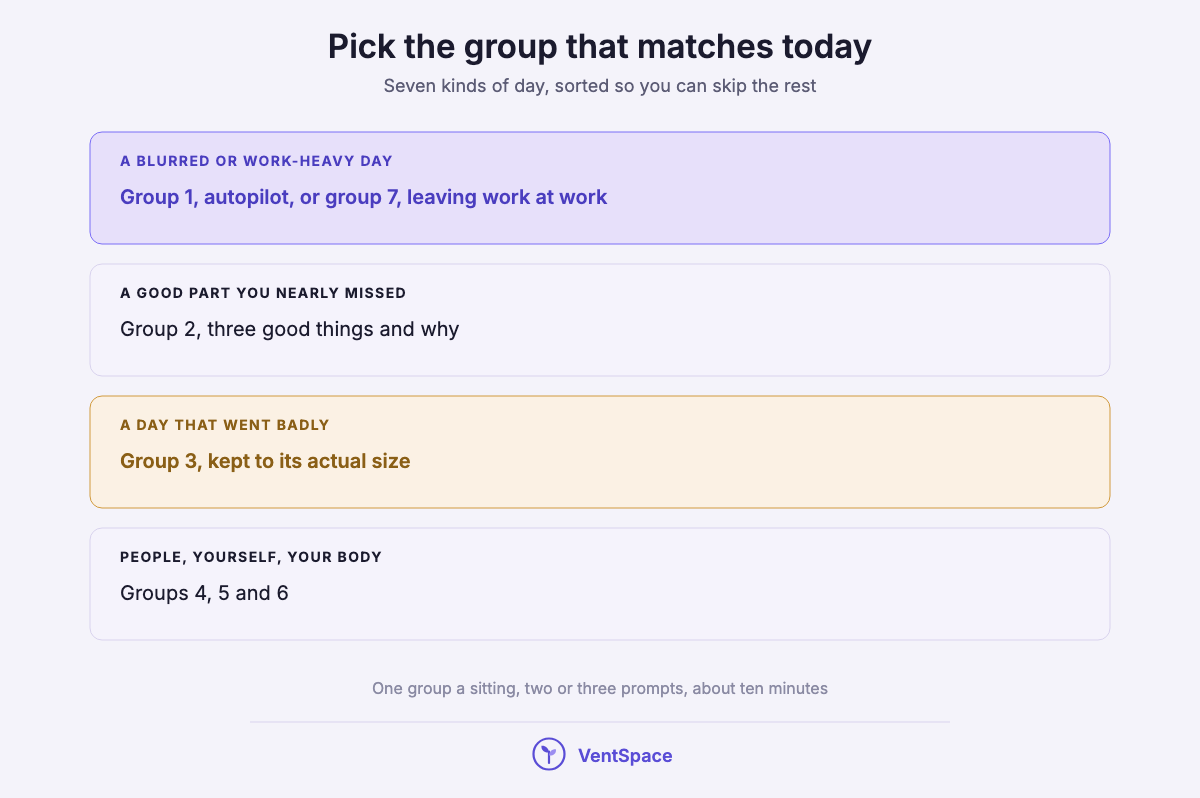
Task: Click the "People, yourself, your body" label
Action: [251, 557]
